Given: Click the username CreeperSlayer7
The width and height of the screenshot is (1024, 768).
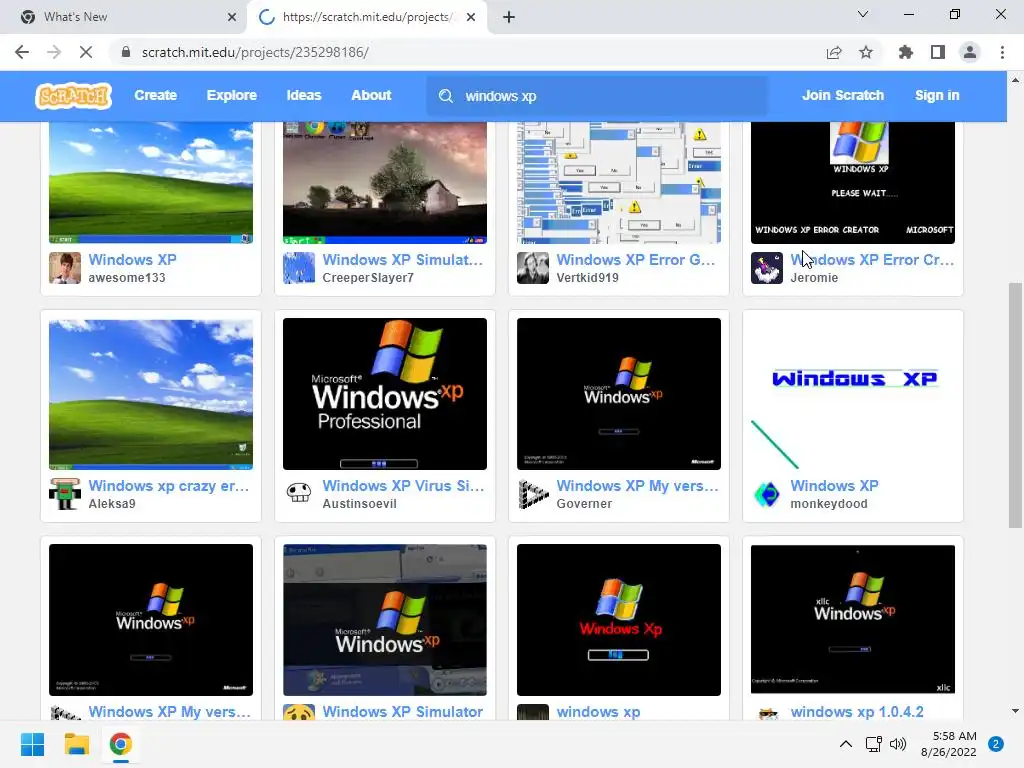Looking at the screenshot, I should point(368,278).
